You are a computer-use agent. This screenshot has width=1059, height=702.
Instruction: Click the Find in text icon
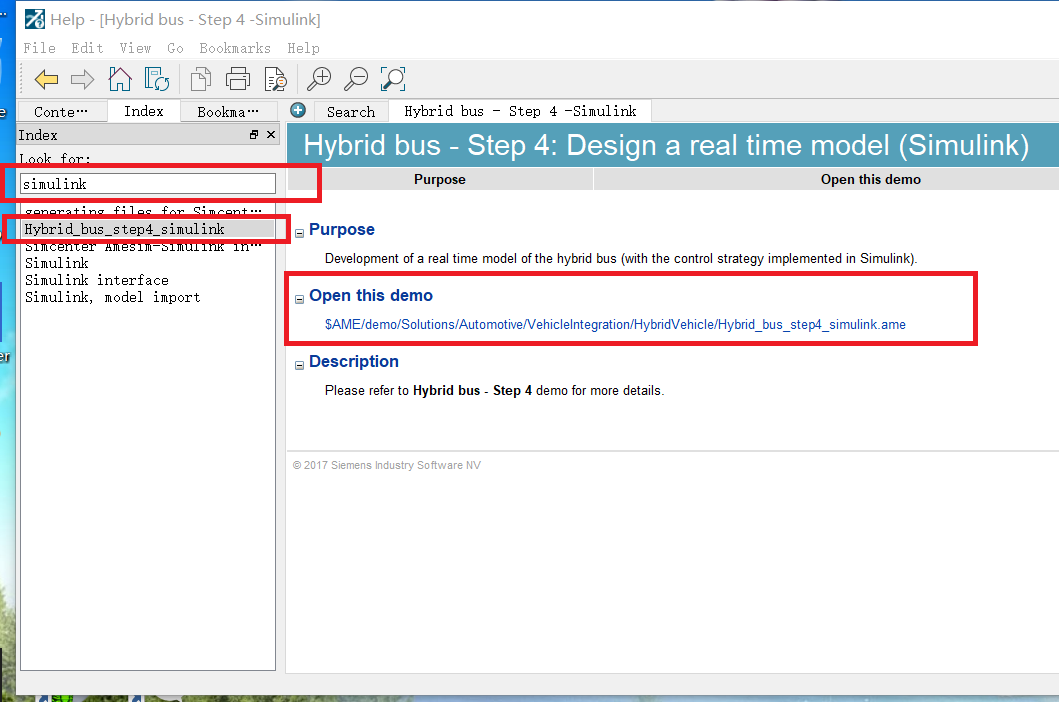click(275, 79)
